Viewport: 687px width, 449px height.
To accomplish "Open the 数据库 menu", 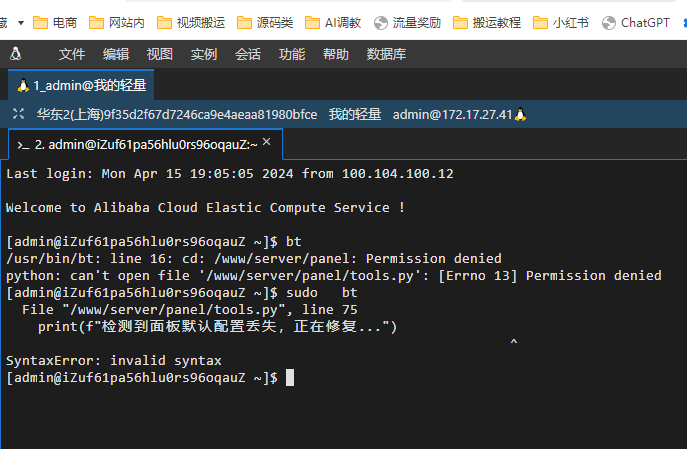I will coord(386,54).
